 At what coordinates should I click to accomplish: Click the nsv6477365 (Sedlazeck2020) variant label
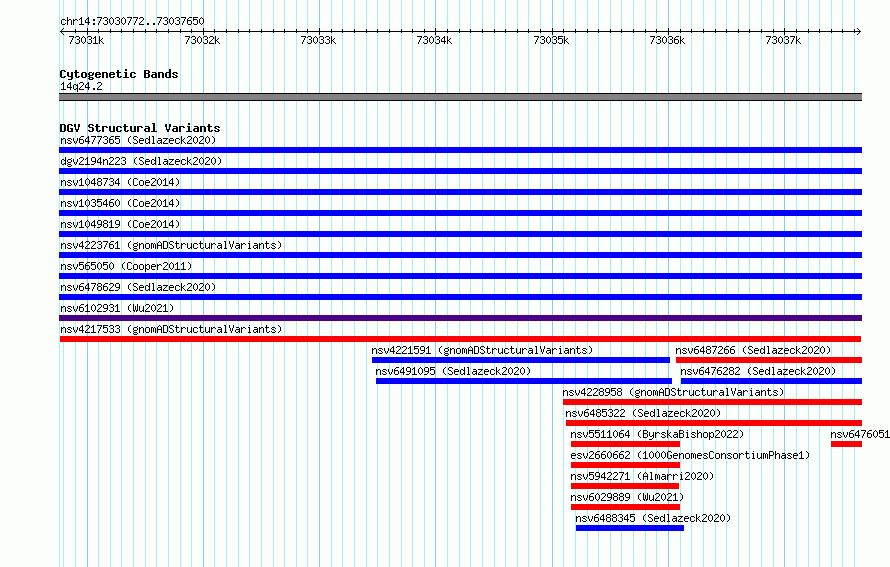click(138, 140)
